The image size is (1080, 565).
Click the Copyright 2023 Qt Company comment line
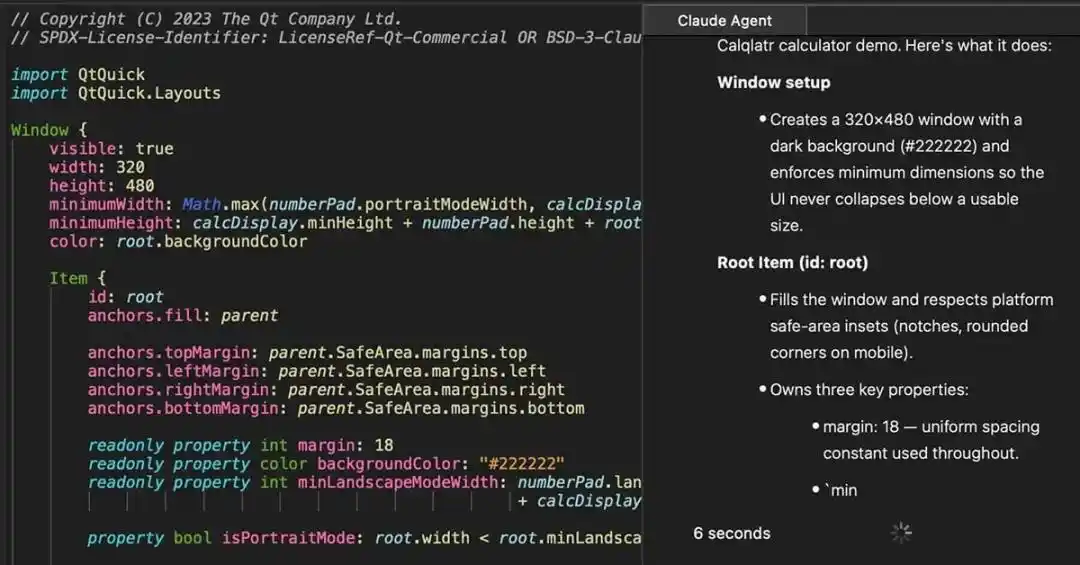click(206, 19)
